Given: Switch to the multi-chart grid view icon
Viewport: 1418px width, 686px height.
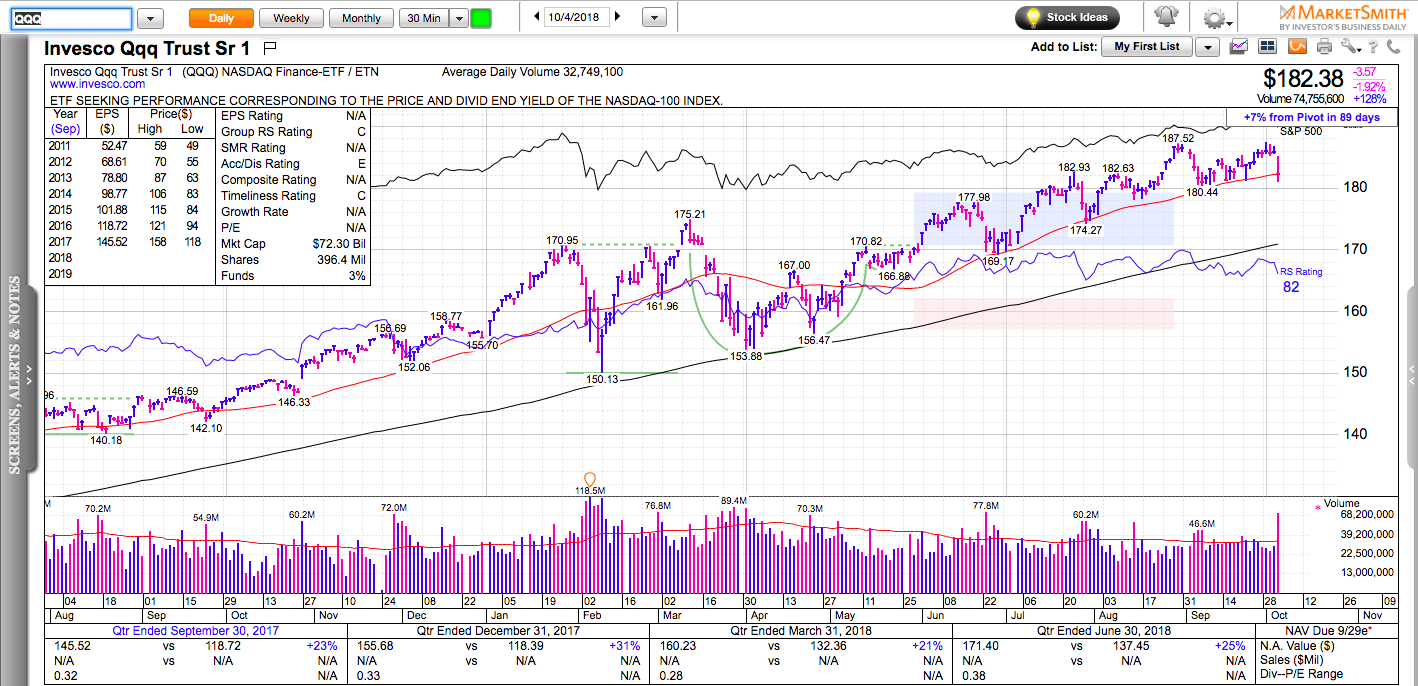Looking at the screenshot, I should pos(1268,46).
